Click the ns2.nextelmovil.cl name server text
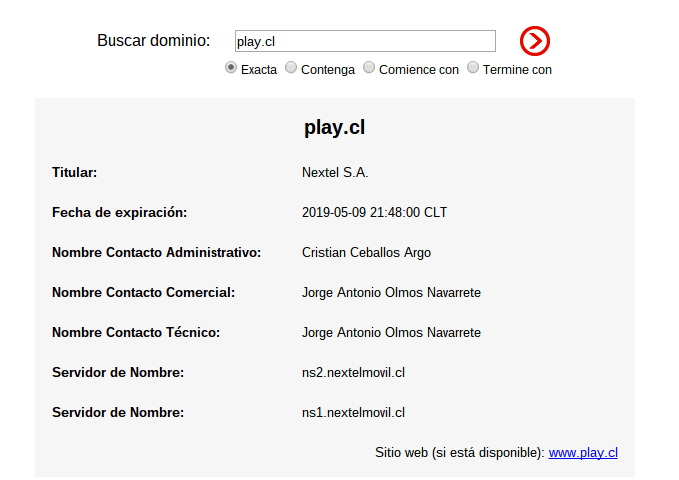 (353, 373)
